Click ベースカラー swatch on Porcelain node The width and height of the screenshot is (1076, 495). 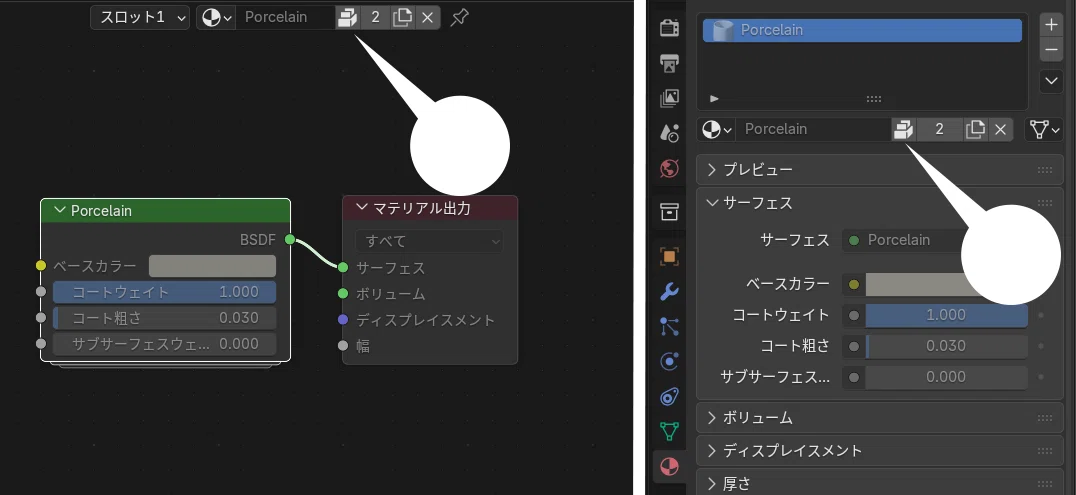(212, 266)
